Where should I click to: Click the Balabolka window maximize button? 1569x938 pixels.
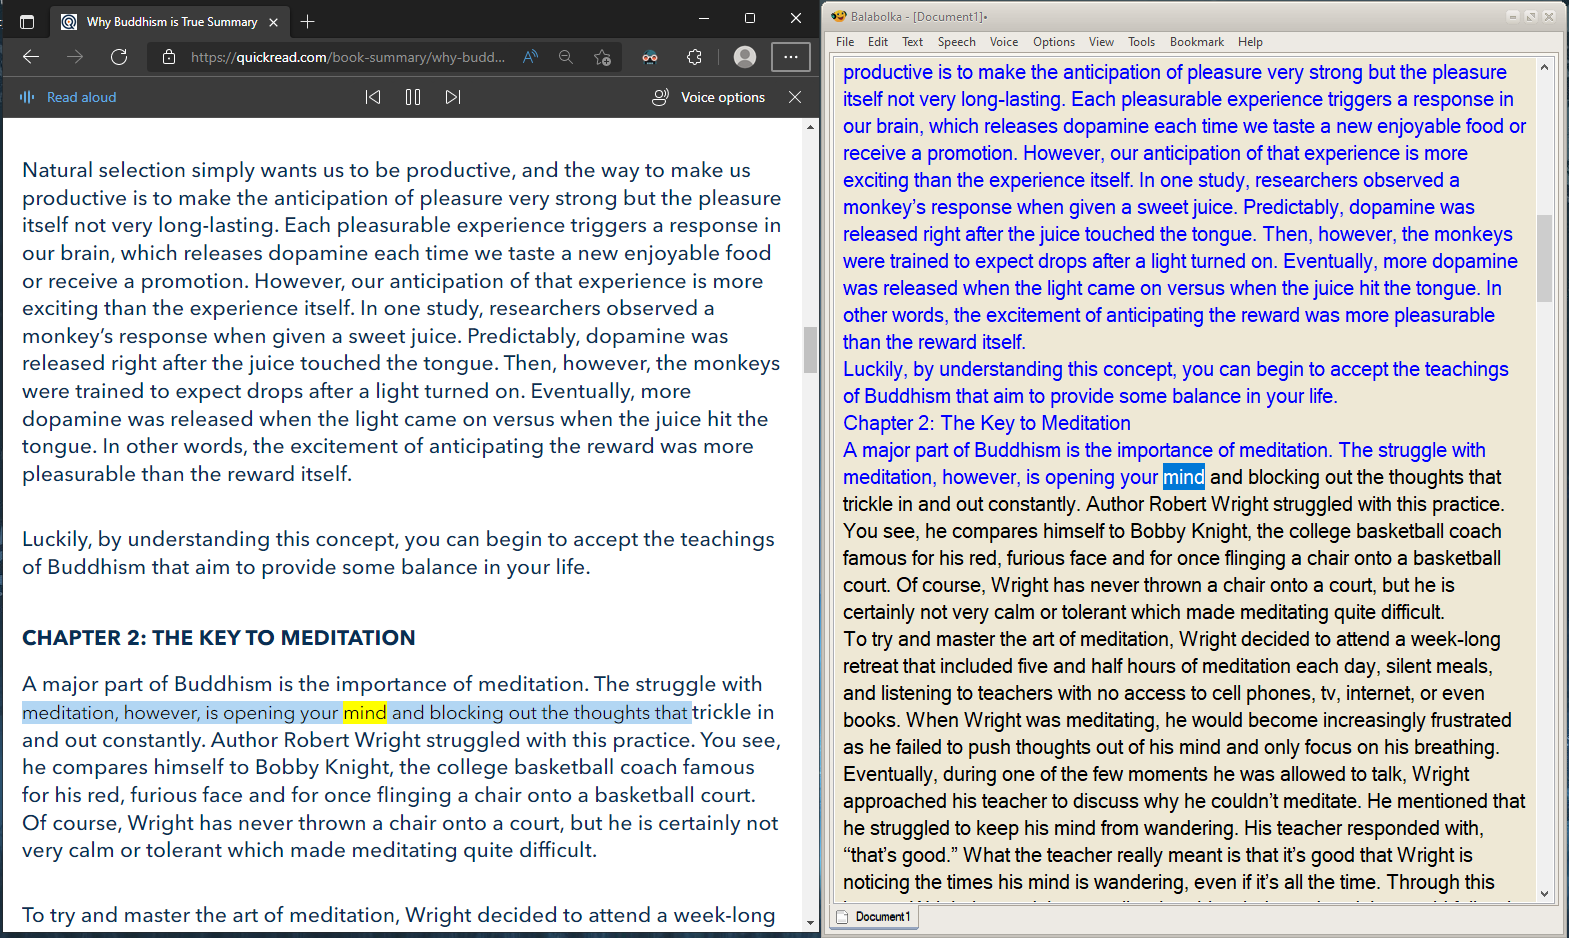(1531, 16)
